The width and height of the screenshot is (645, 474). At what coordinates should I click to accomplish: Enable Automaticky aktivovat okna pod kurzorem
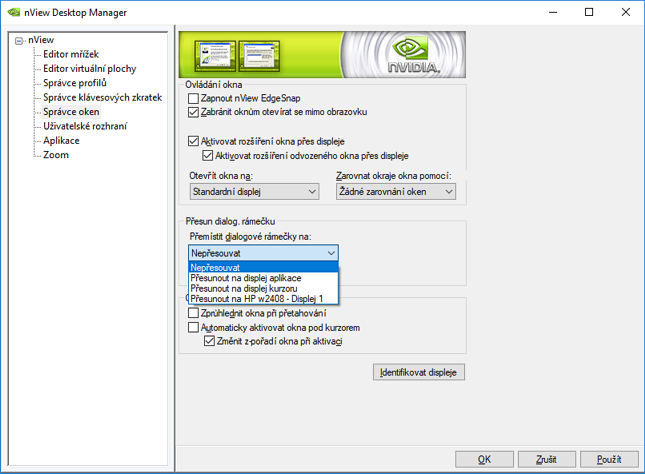[193, 328]
